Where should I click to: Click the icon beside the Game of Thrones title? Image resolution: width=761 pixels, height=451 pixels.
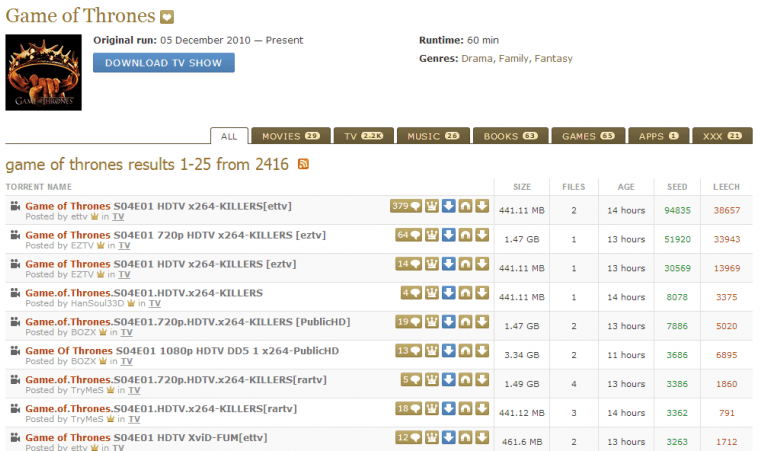pos(168,17)
